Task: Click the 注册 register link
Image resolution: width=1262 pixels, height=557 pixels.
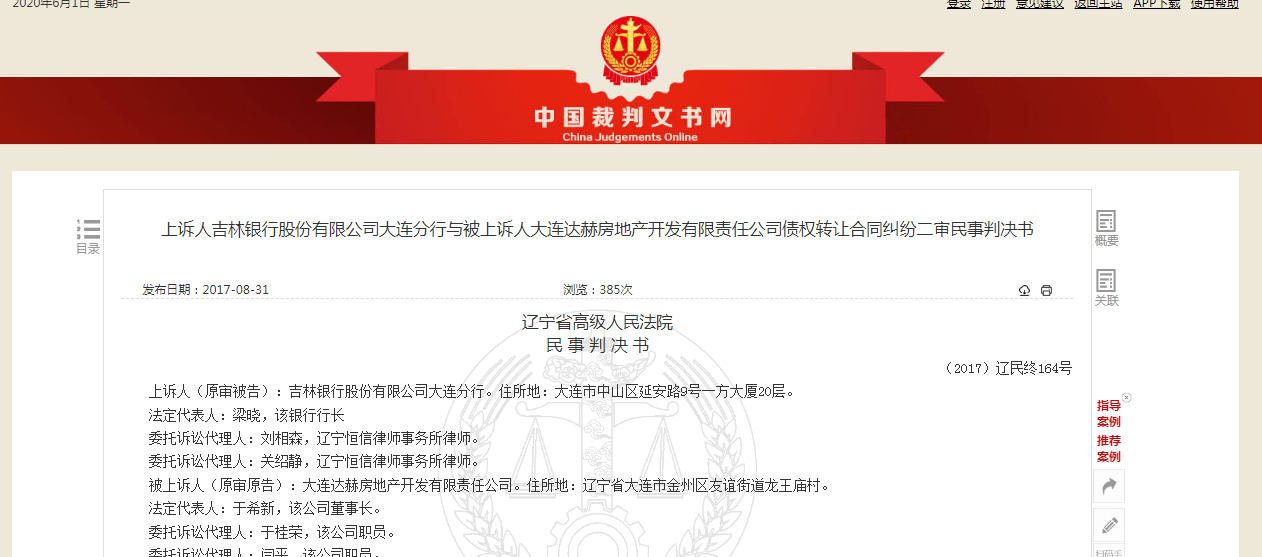Action: click(x=993, y=4)
